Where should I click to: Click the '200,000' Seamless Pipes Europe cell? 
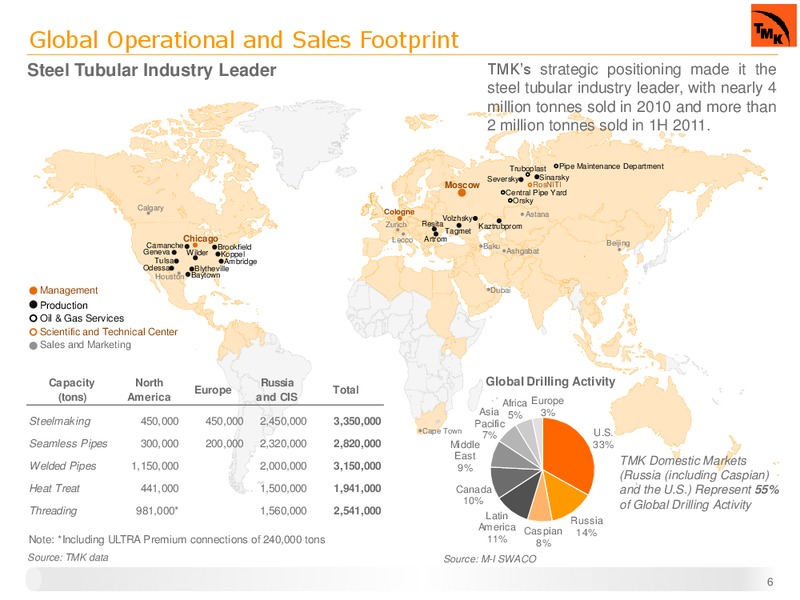[224, 444]
